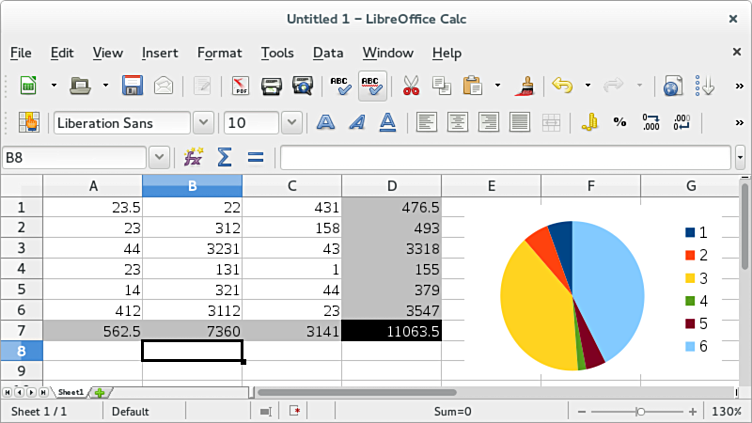Click the Cut scissors icon
752x423 pixels.
(410, 86)
